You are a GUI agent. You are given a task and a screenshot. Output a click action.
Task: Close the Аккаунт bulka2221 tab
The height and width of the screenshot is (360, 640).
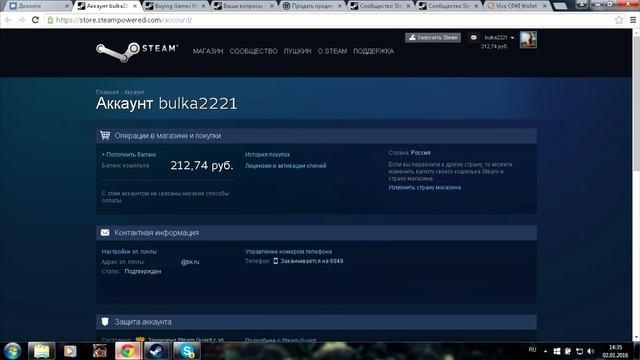coord(135,6)
